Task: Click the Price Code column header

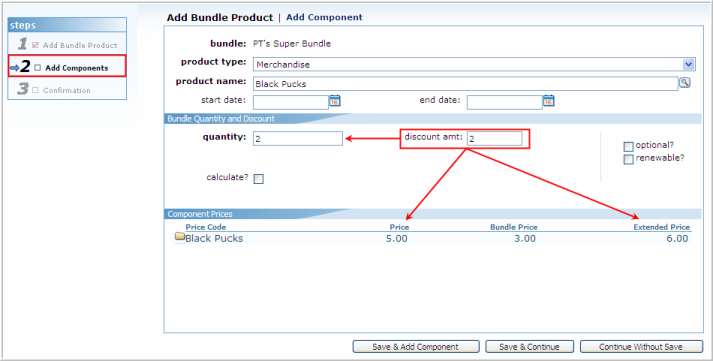Action: click(x=206, y=227)
